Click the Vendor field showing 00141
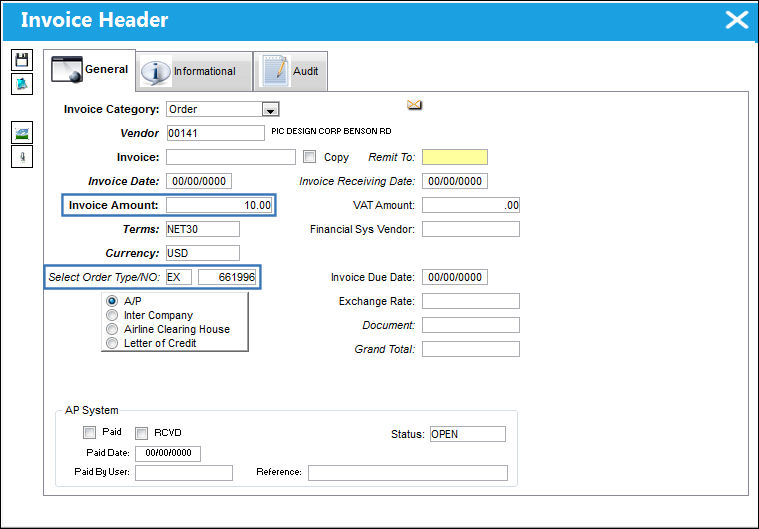The width and height of the screenshot is (759, 529). pos(215,133)
